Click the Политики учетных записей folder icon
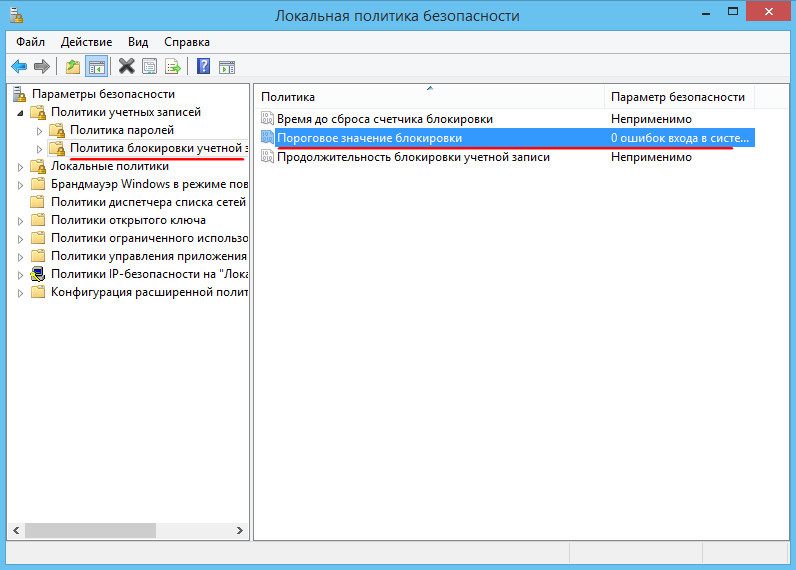This screenshot has height=570, width=796. point(38,112)
